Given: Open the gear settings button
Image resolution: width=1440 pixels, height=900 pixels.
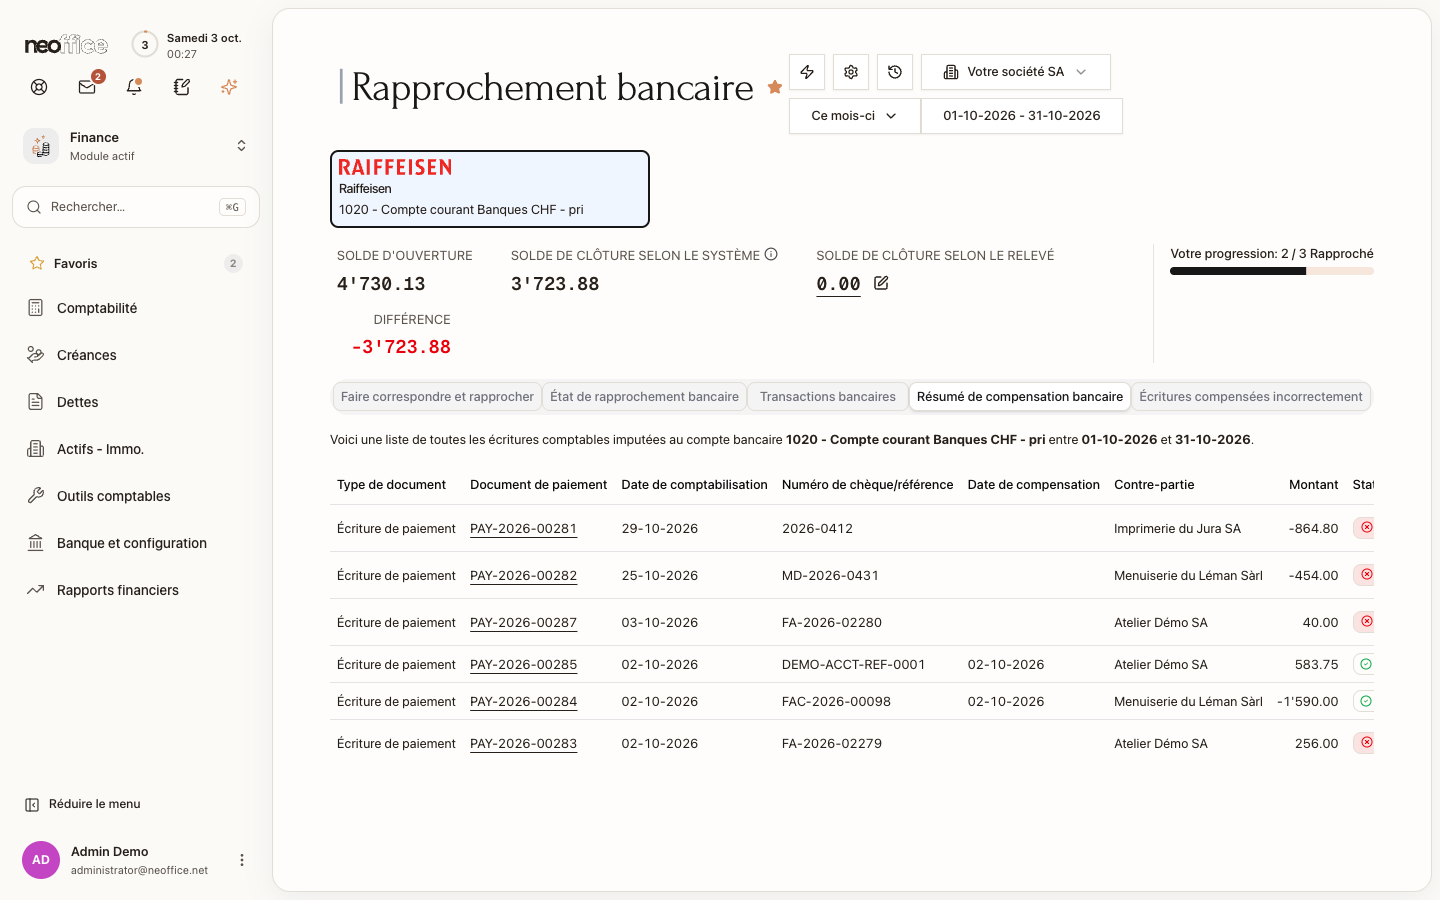Looking at the screenshot, I should click(x=851, y=72).
